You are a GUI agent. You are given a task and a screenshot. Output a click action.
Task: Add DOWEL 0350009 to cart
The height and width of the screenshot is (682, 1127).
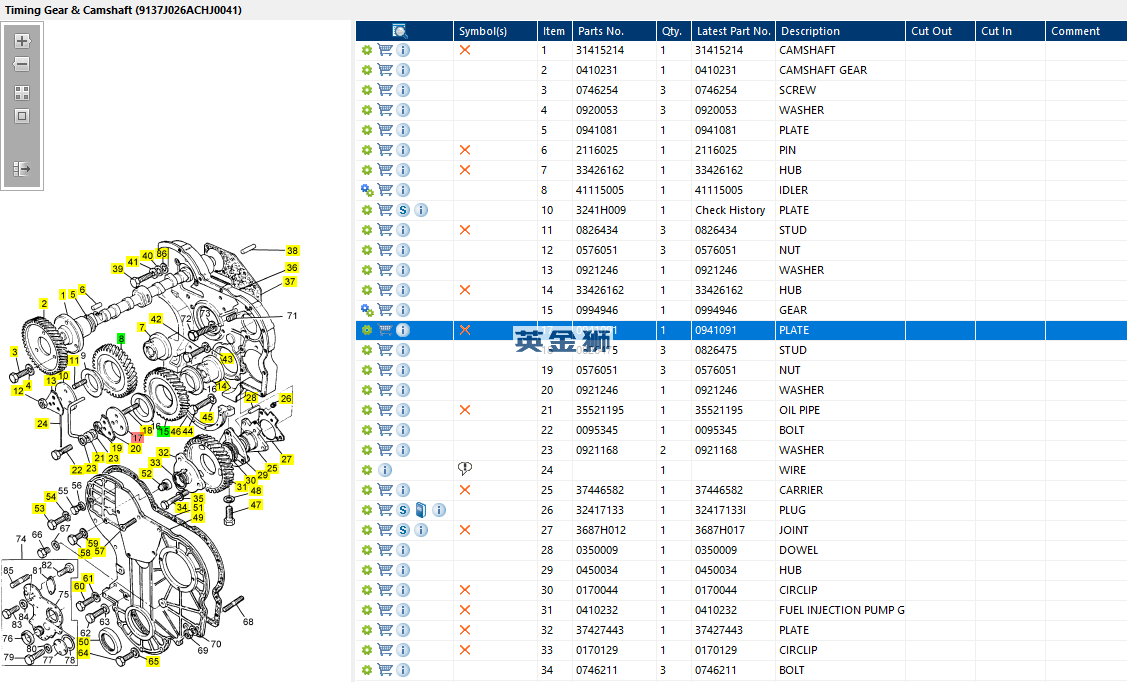point(385,550)
